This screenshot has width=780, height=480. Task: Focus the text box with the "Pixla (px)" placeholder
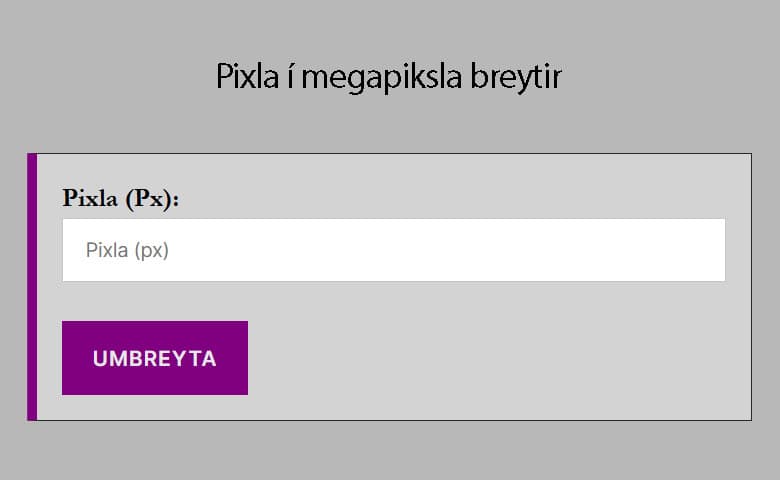(393, 250)
